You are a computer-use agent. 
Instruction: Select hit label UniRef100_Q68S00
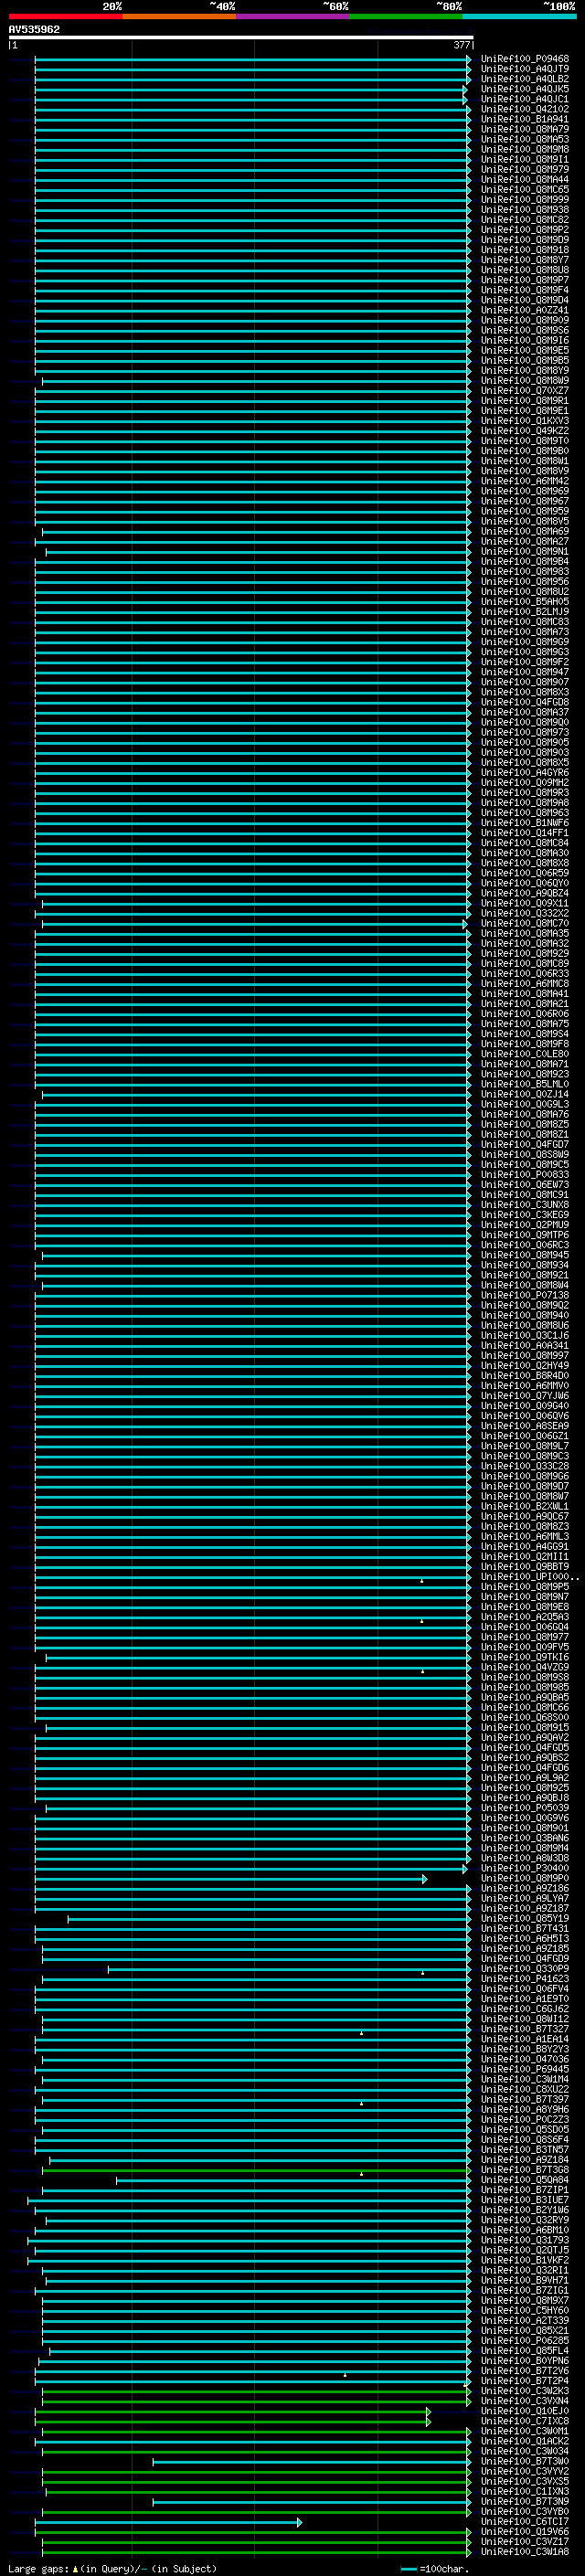pyautogui.click(x=525, y=1717)
